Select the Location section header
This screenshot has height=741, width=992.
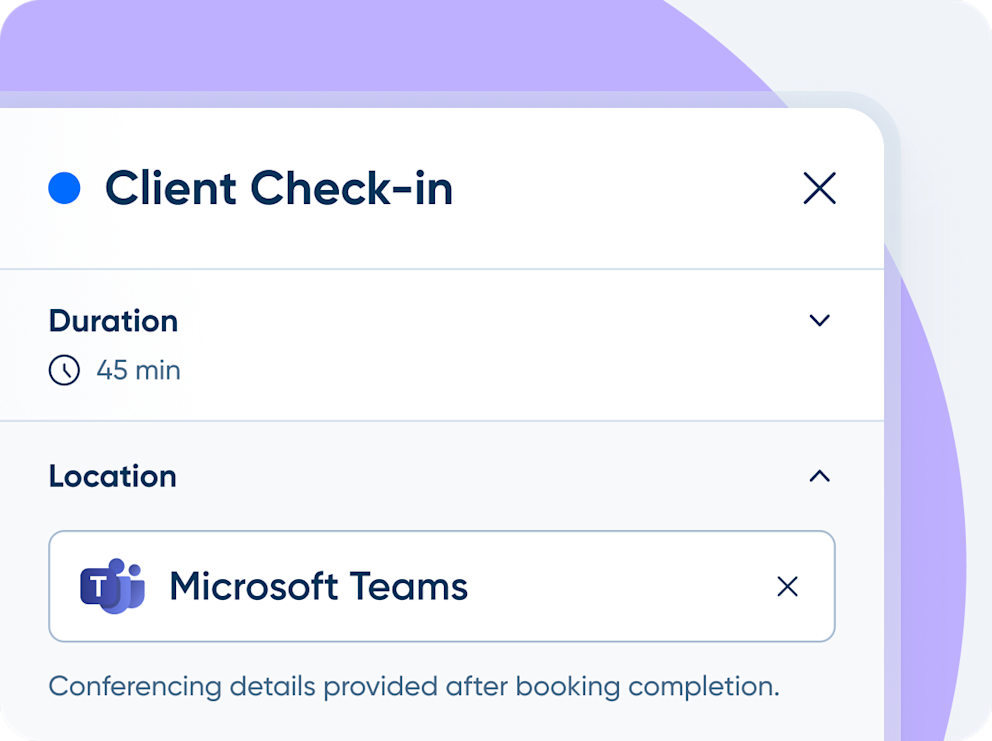[112, 477]
